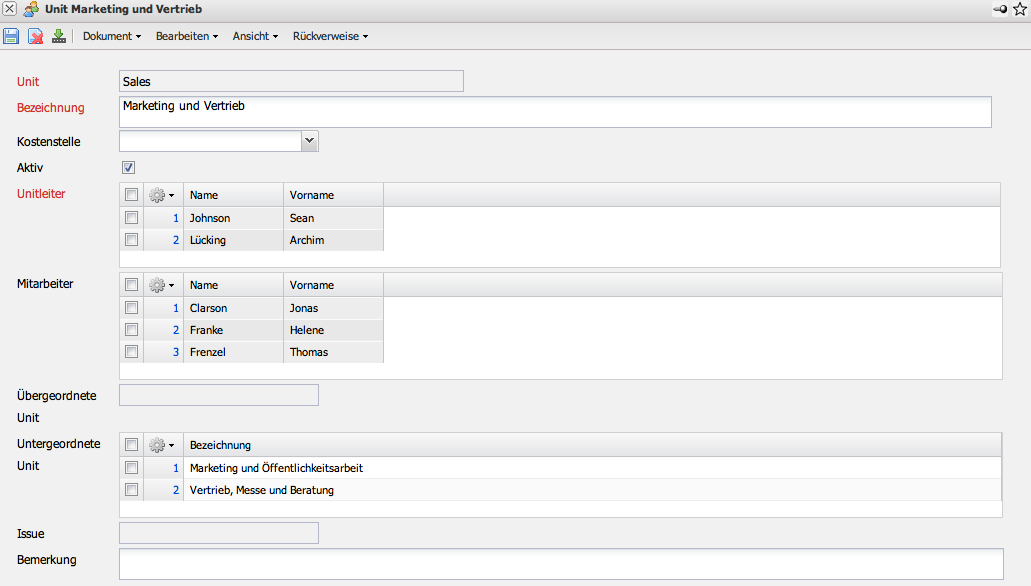Viewport: 1031px width, 586px height.
Task: Click the blue floppy disk save icon
Action: pos(11,37)
